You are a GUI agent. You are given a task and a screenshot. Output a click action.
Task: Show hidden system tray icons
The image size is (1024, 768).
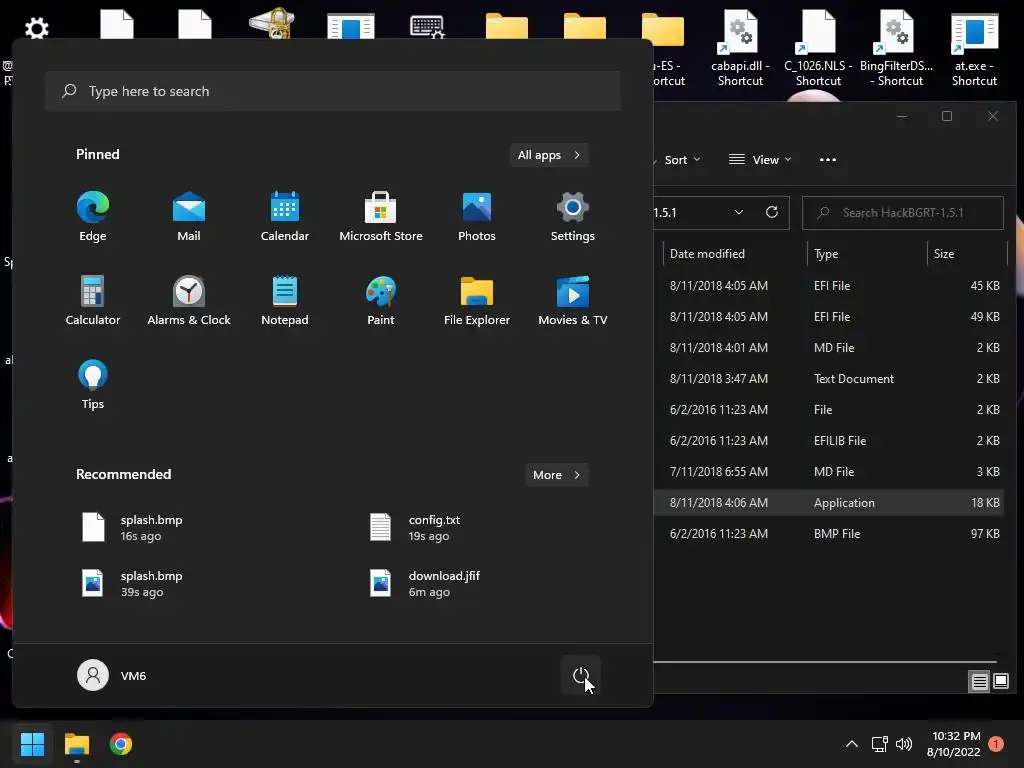point(852,744)
